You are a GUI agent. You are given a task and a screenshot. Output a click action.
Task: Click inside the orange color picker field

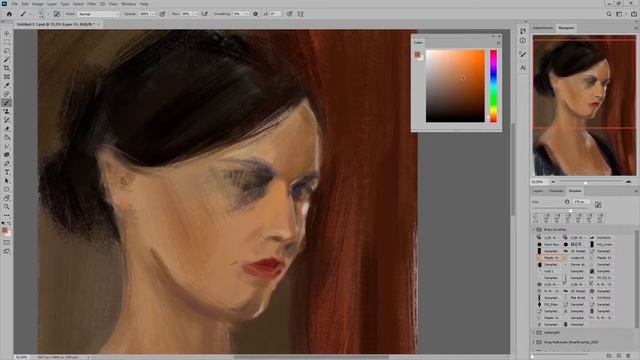455,86
